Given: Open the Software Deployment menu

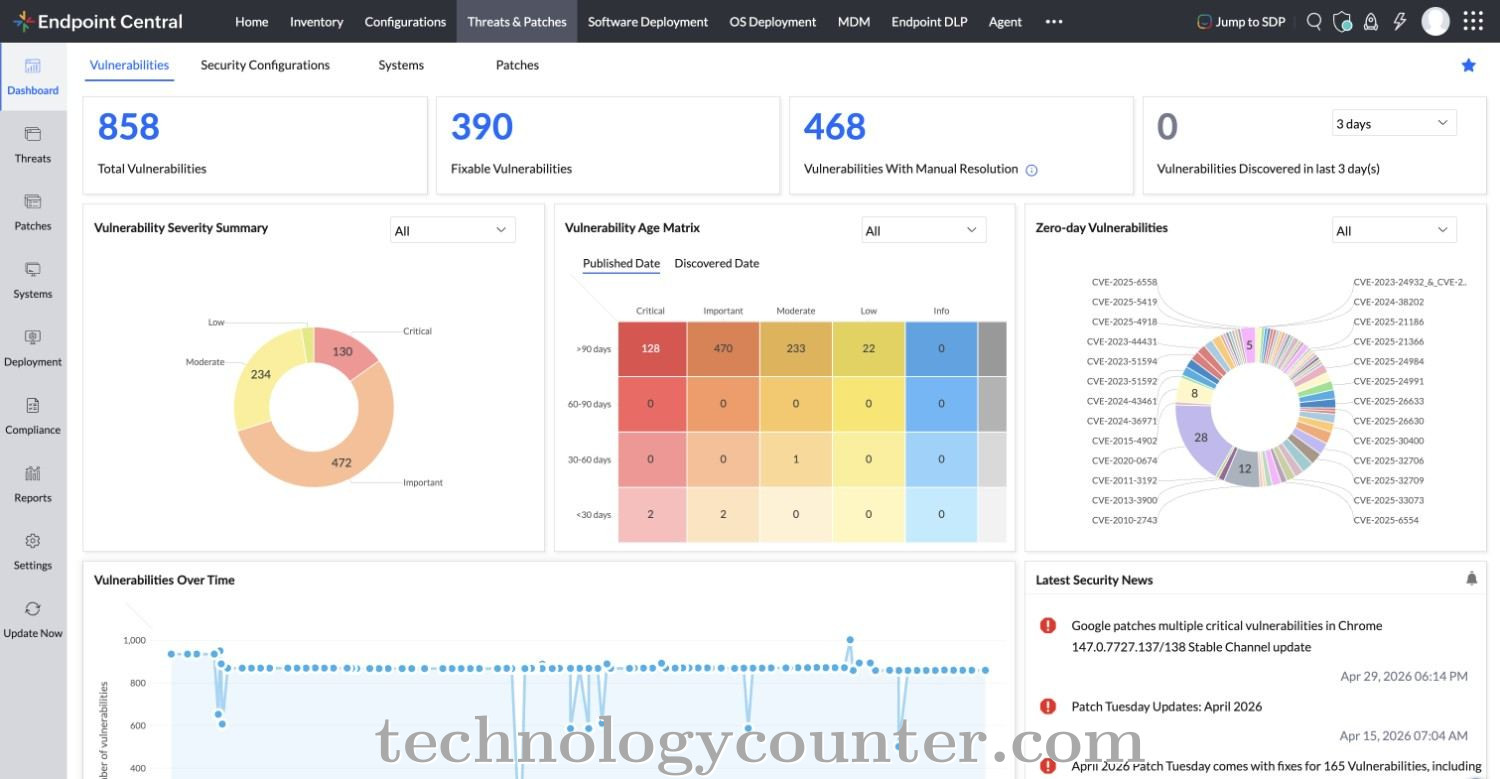Looking at the screenshot, I should (648, 21).
